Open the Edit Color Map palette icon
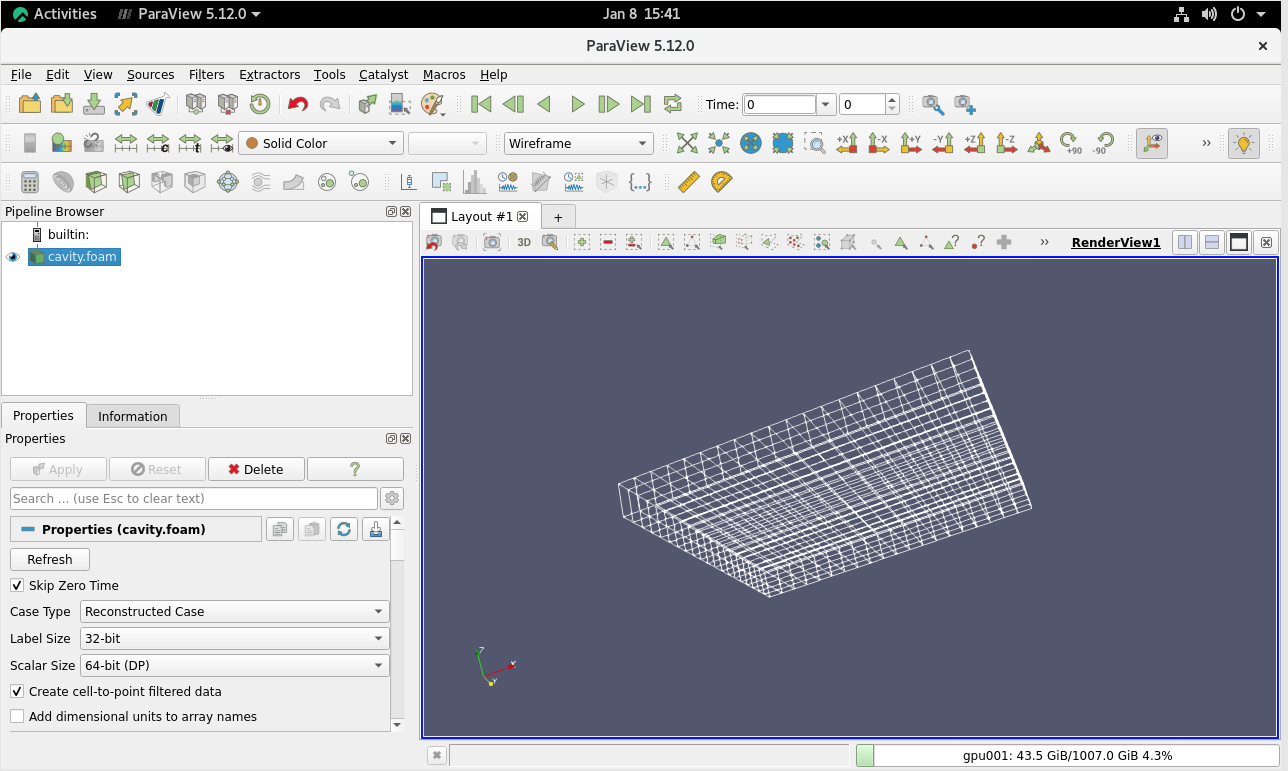The width and height of the screenshot is (1288, 771). (x=432, y=104)
